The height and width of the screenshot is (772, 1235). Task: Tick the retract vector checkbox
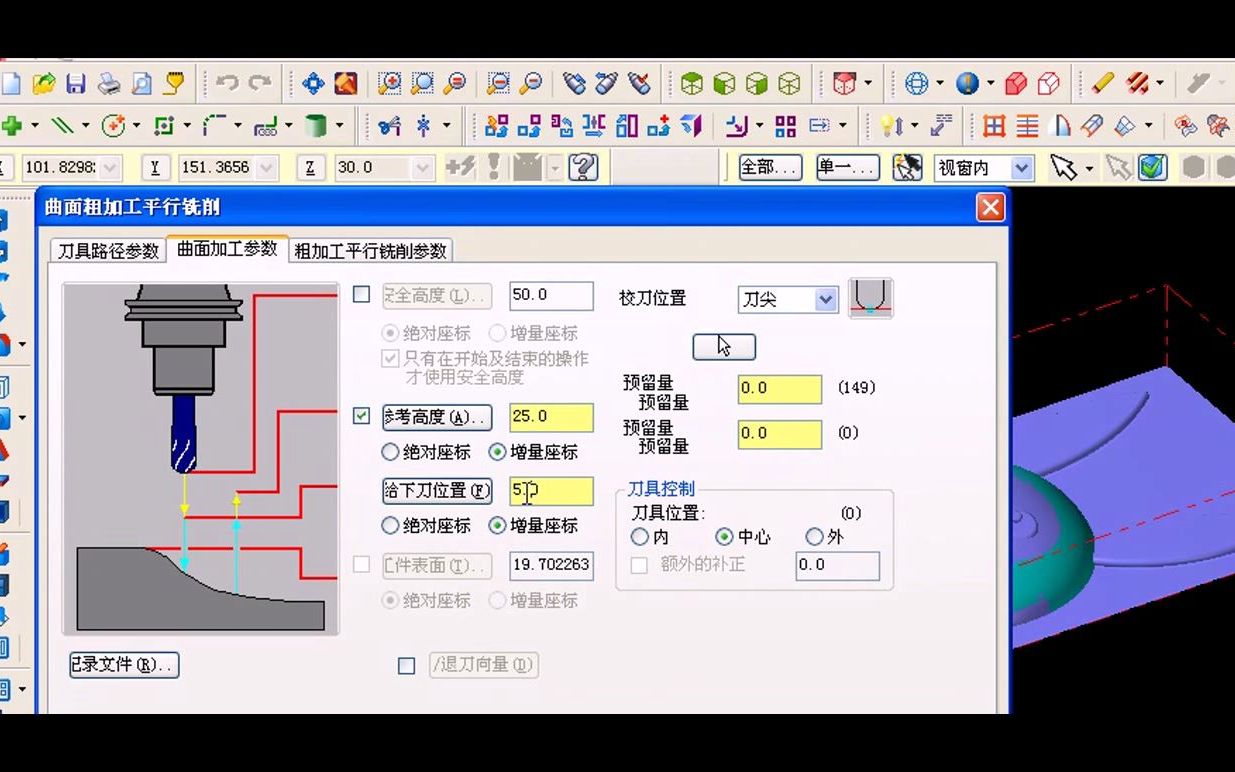tap(406, 665)
